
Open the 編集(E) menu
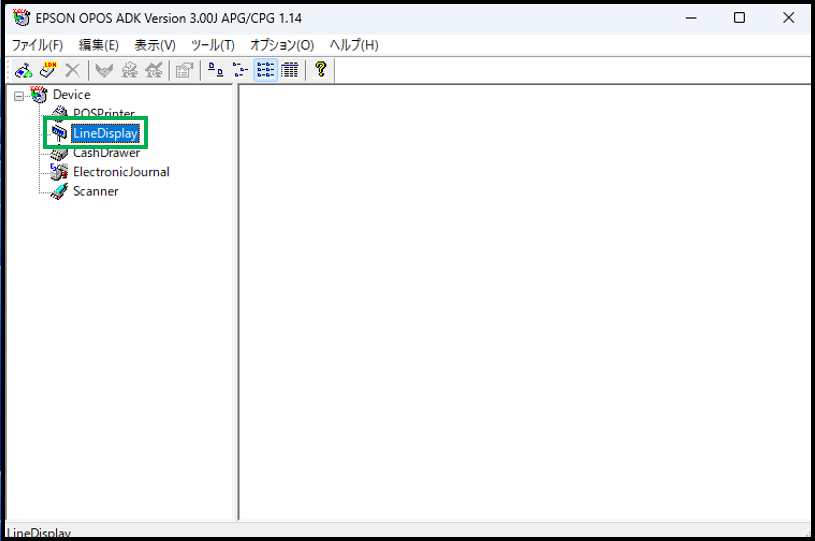[98, 45]
